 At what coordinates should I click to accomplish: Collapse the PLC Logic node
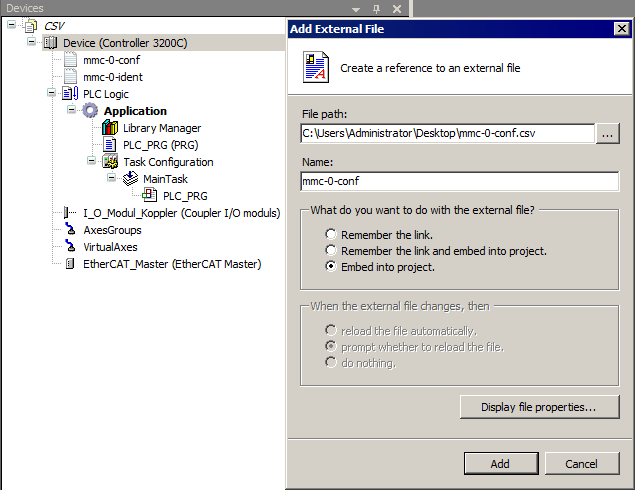pos(51,93)
